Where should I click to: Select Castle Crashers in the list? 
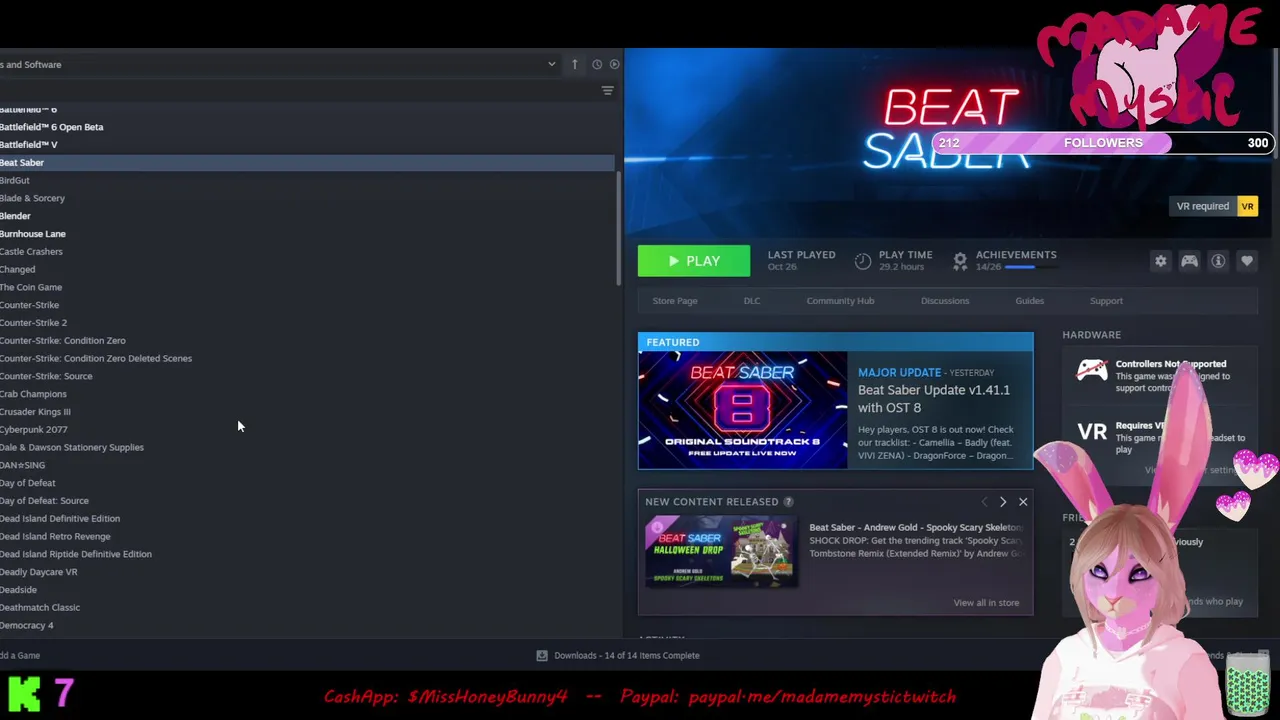click(307, 252)
